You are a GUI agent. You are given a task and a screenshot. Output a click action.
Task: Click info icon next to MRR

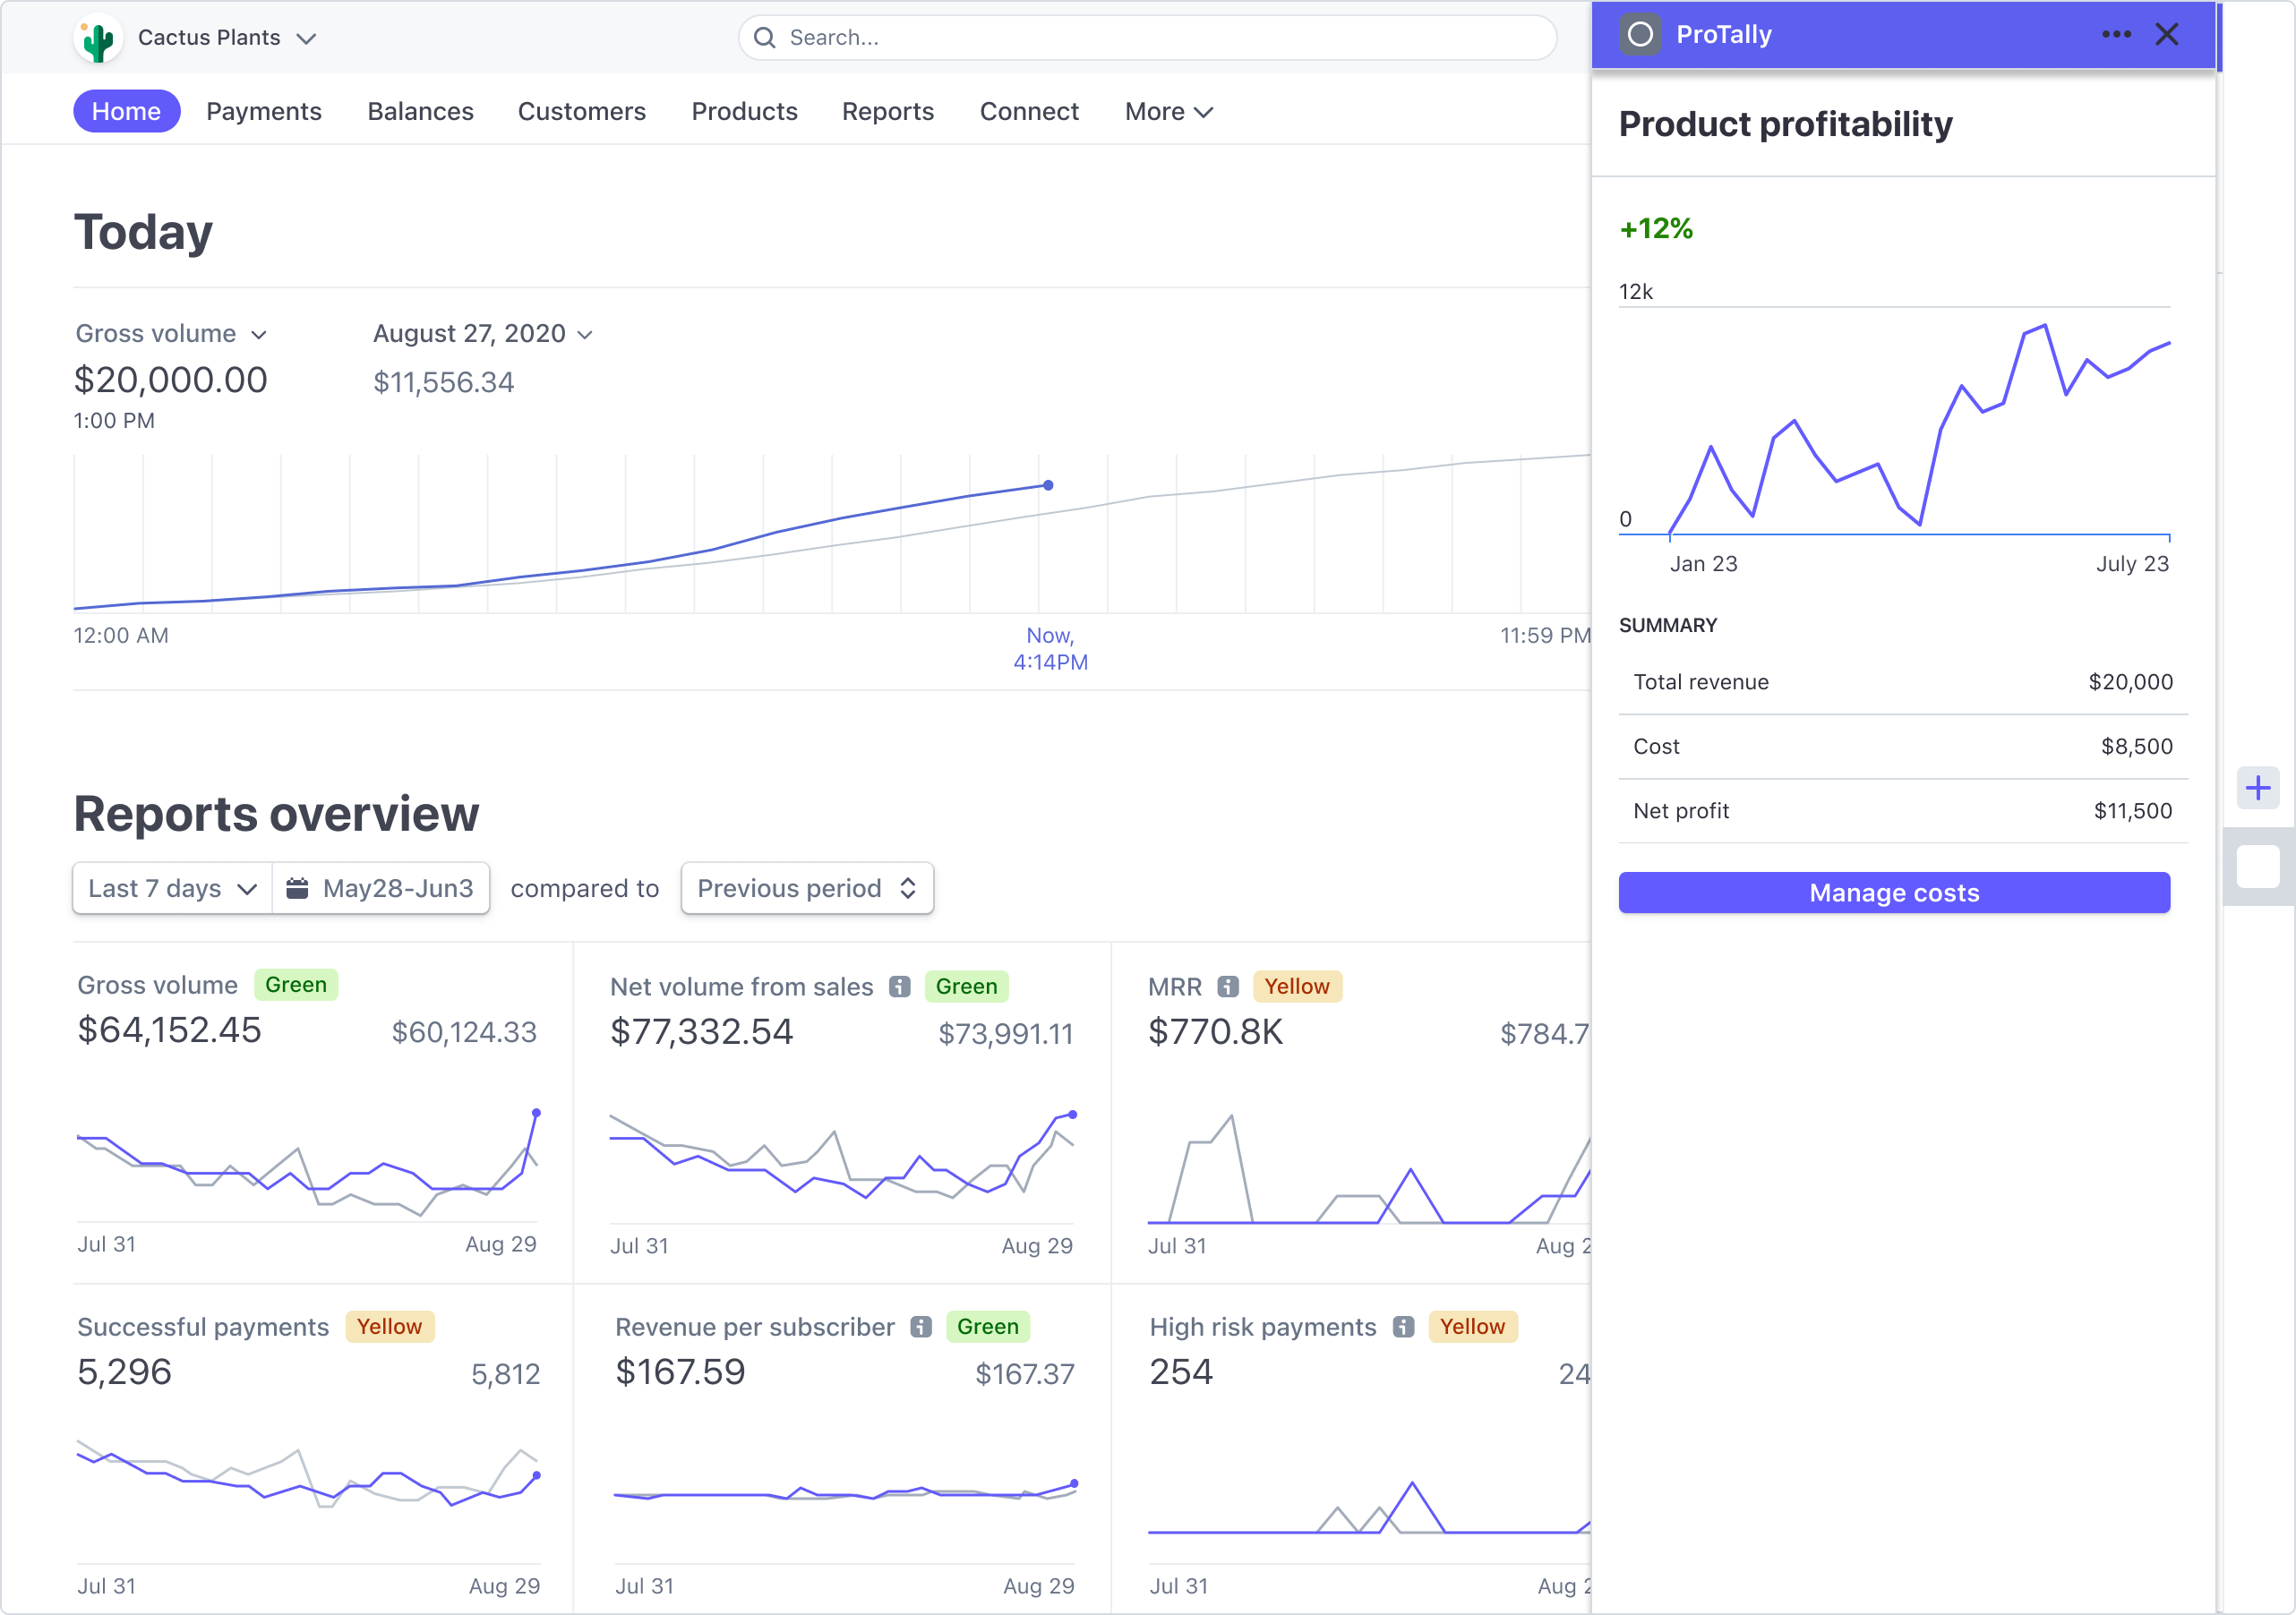coord(1228,987)
